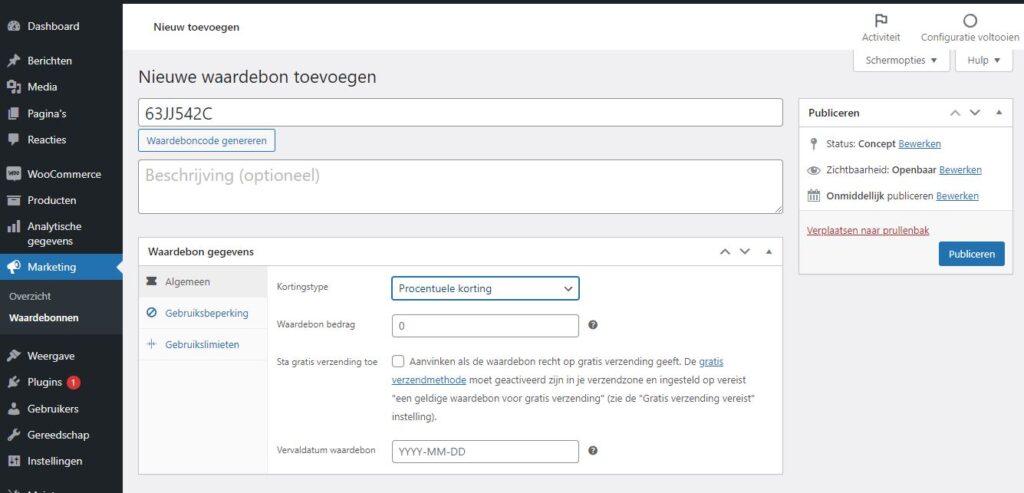Show help tooltip for Vervaldatum waardebon
1024x493 pixels.
592,450
